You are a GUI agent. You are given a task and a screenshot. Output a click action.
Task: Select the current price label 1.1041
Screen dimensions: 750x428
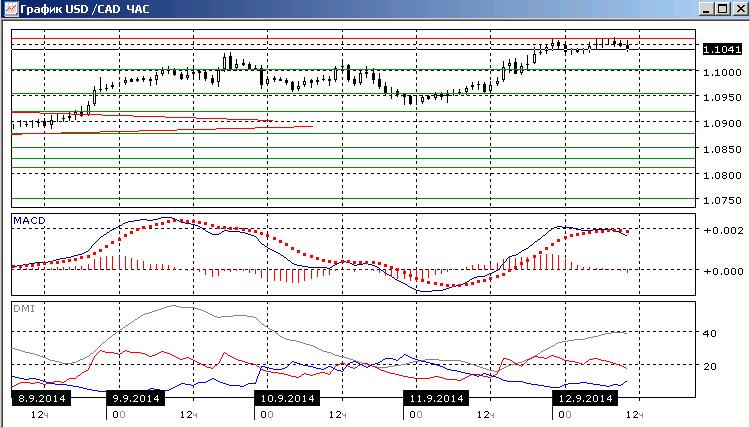coord(722,49)
